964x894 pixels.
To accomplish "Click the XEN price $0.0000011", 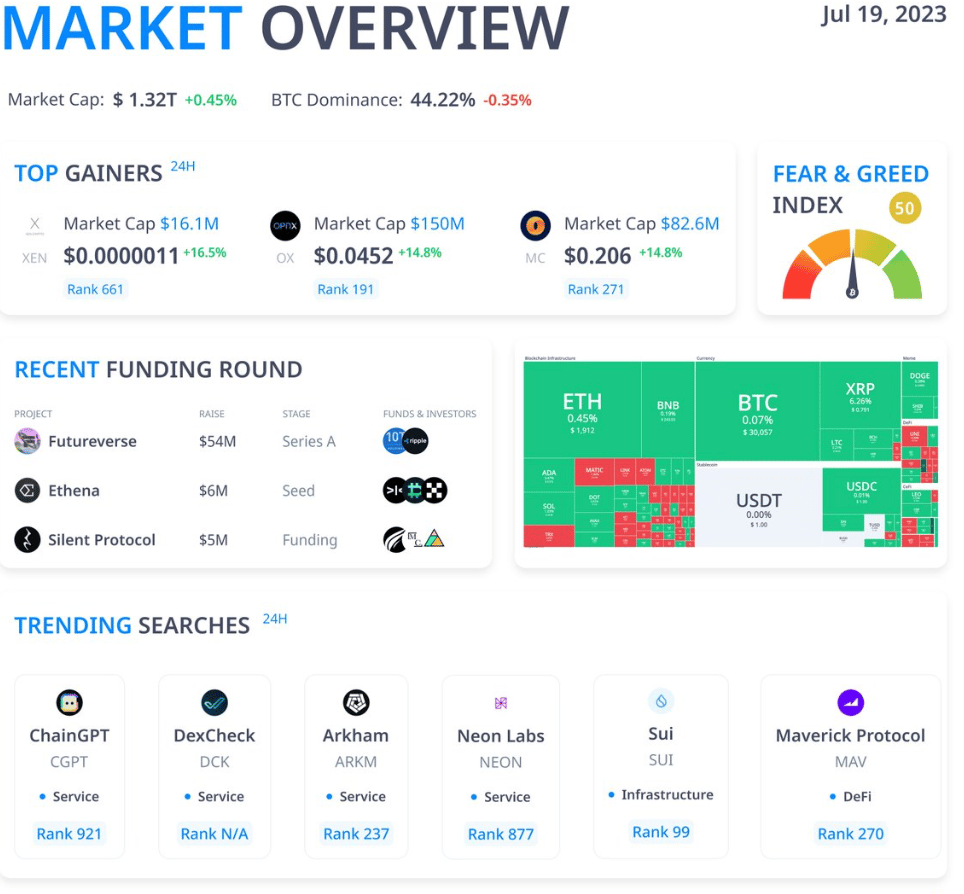I will point(121,256).
